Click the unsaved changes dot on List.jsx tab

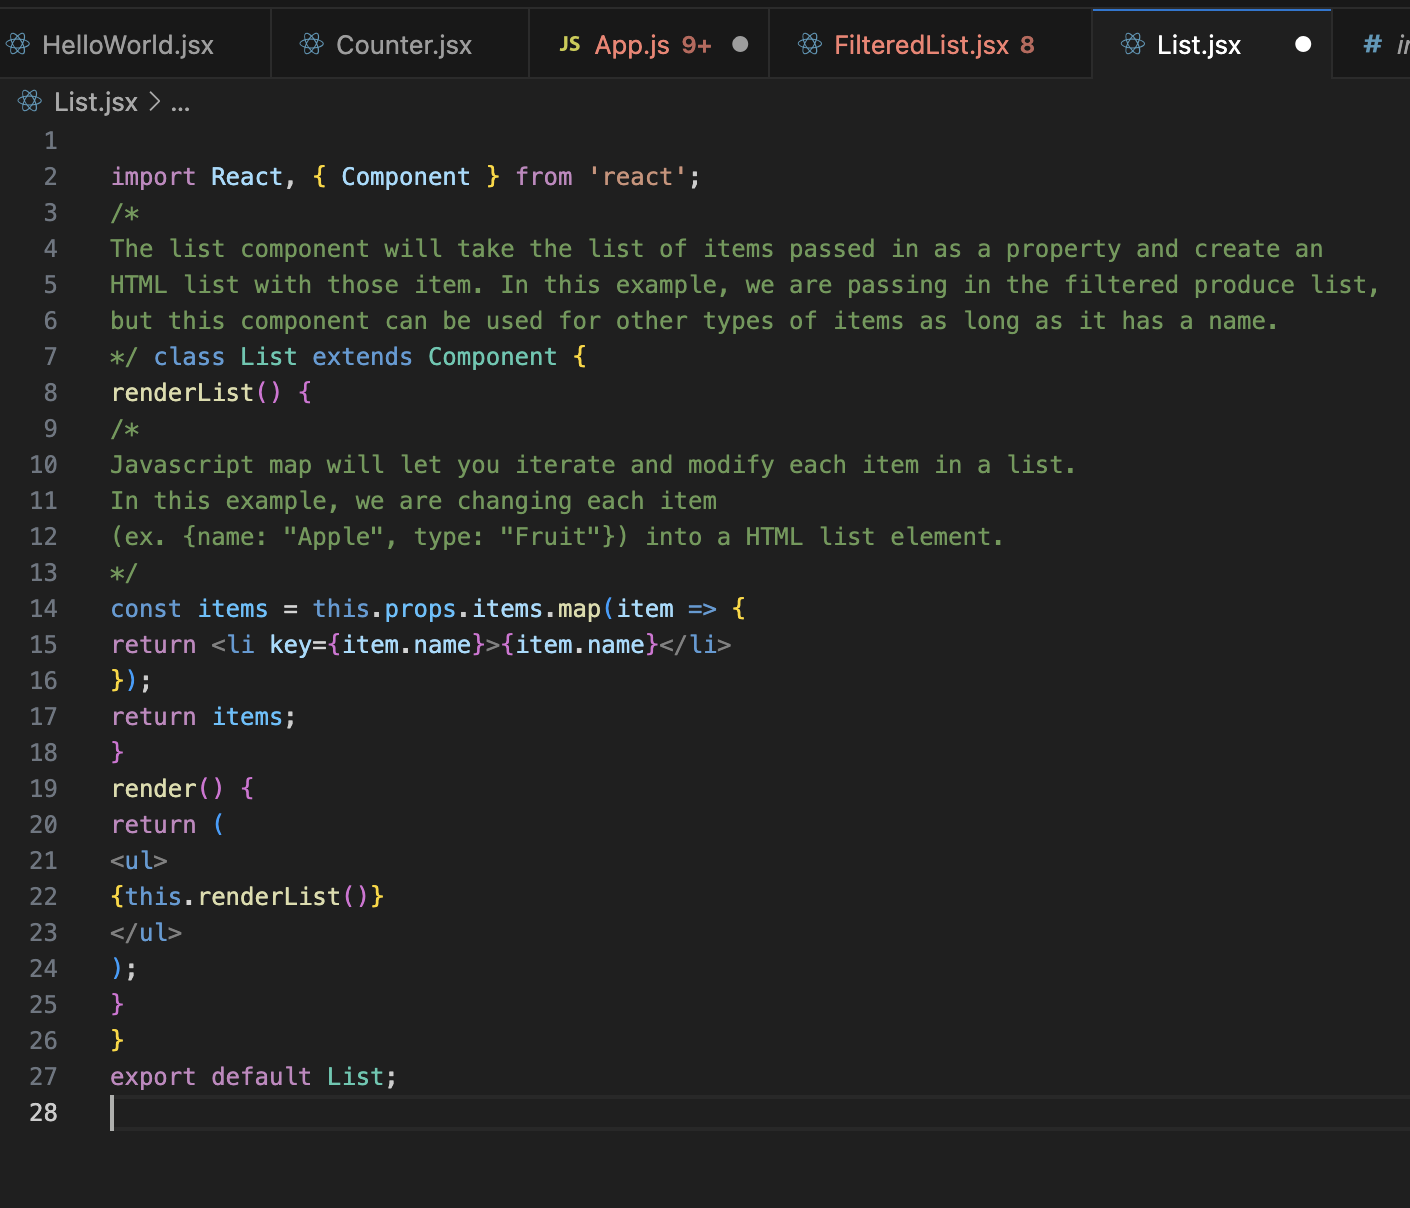(x=1302, y=44)
